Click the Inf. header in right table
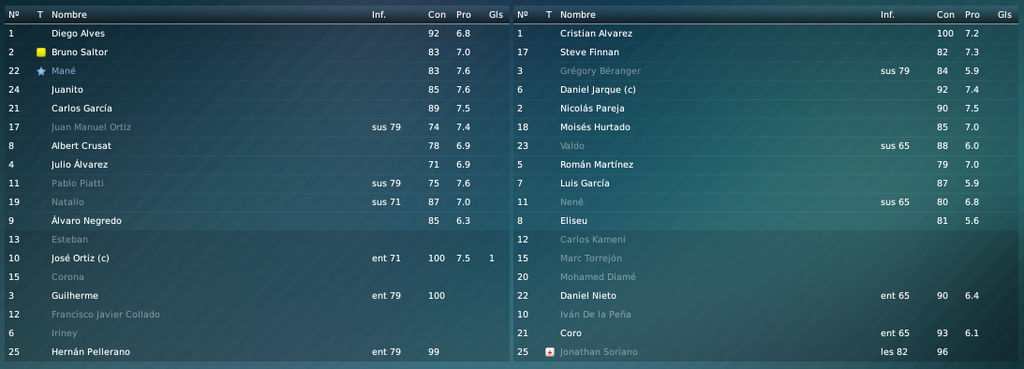Image resolution: width=1024 pixels, height=369 pixels. (888, 14)
